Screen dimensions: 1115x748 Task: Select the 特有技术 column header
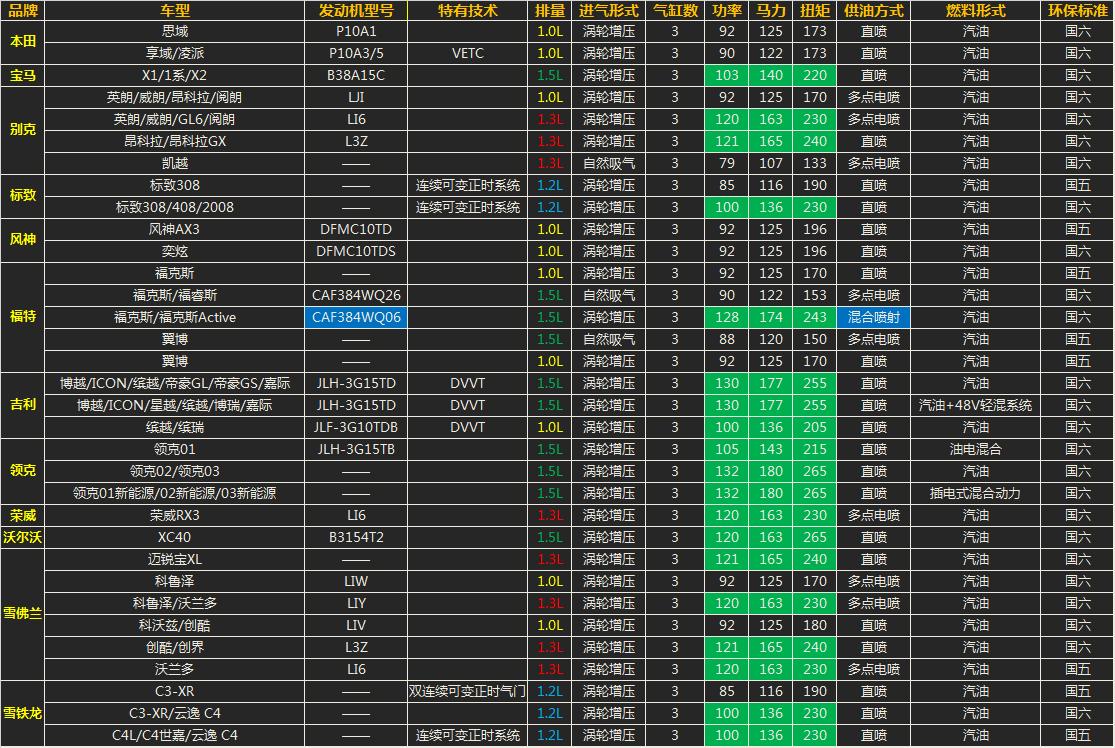tap(467, 11)
